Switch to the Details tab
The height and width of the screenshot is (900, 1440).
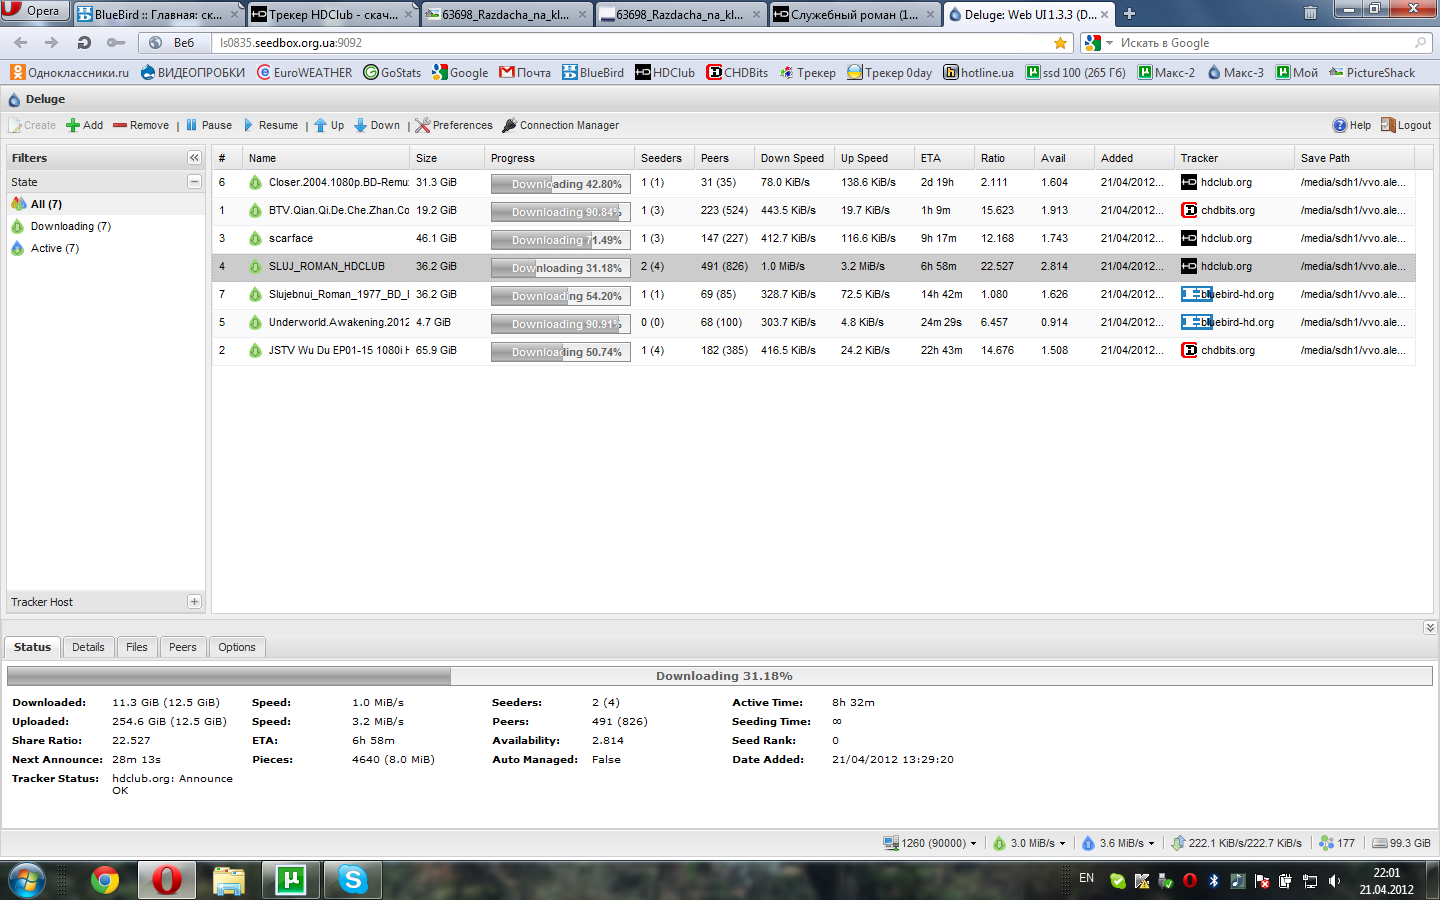pos(88,647)
